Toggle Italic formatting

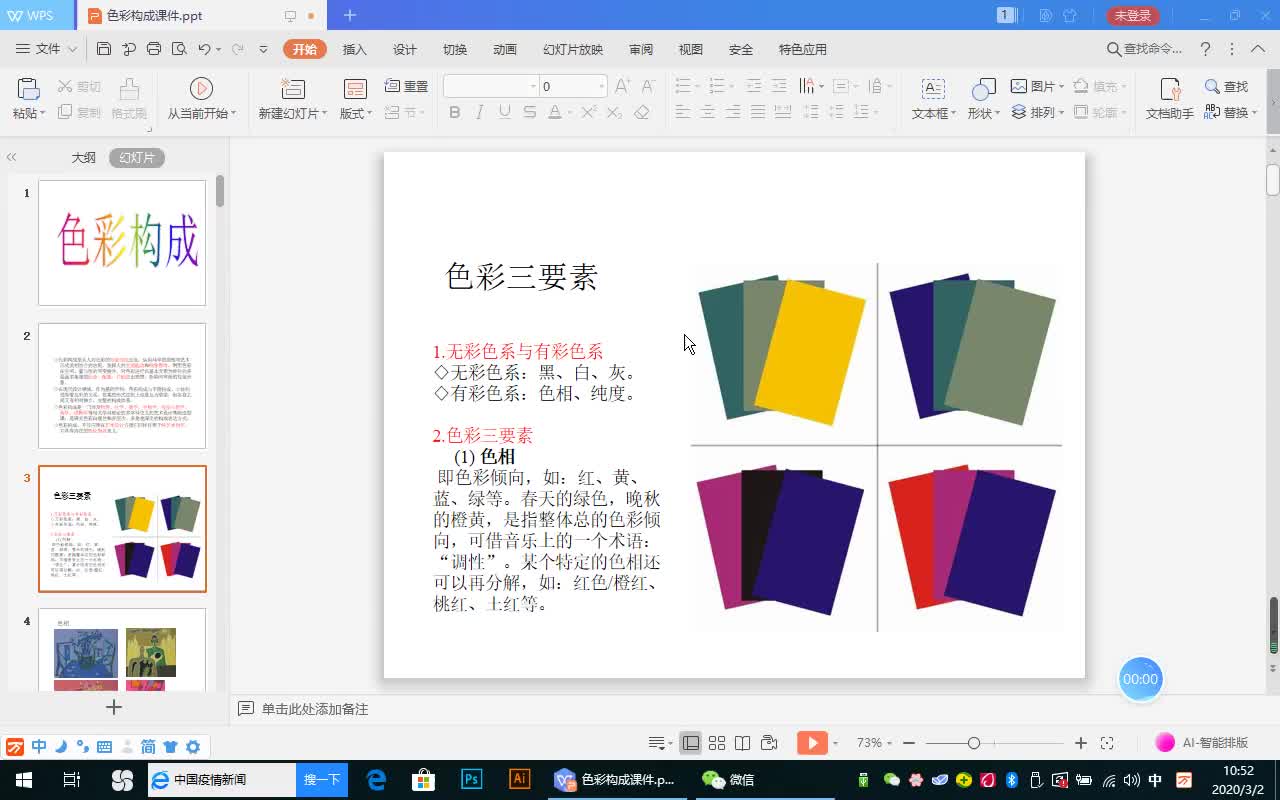pyautogui.click(x=480, y=112)
